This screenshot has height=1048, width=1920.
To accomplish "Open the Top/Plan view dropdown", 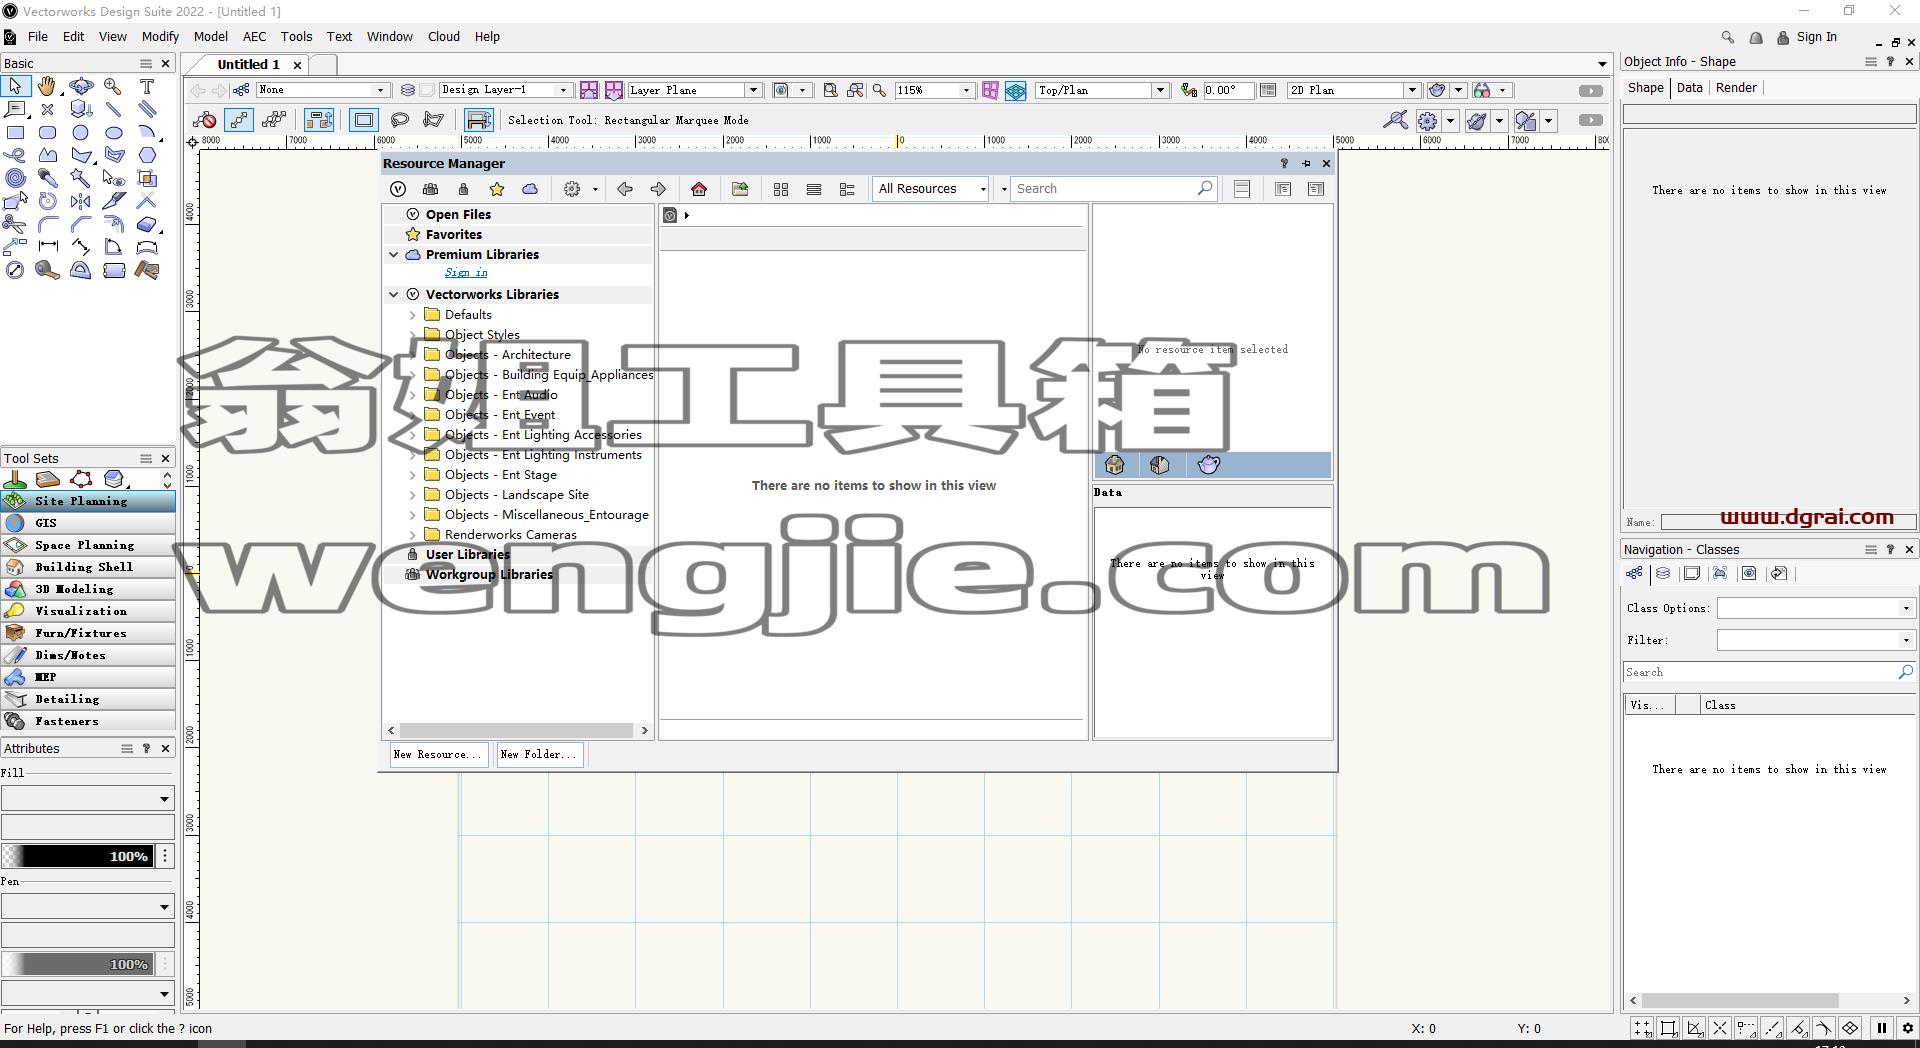I will (x=1102, y=90).
